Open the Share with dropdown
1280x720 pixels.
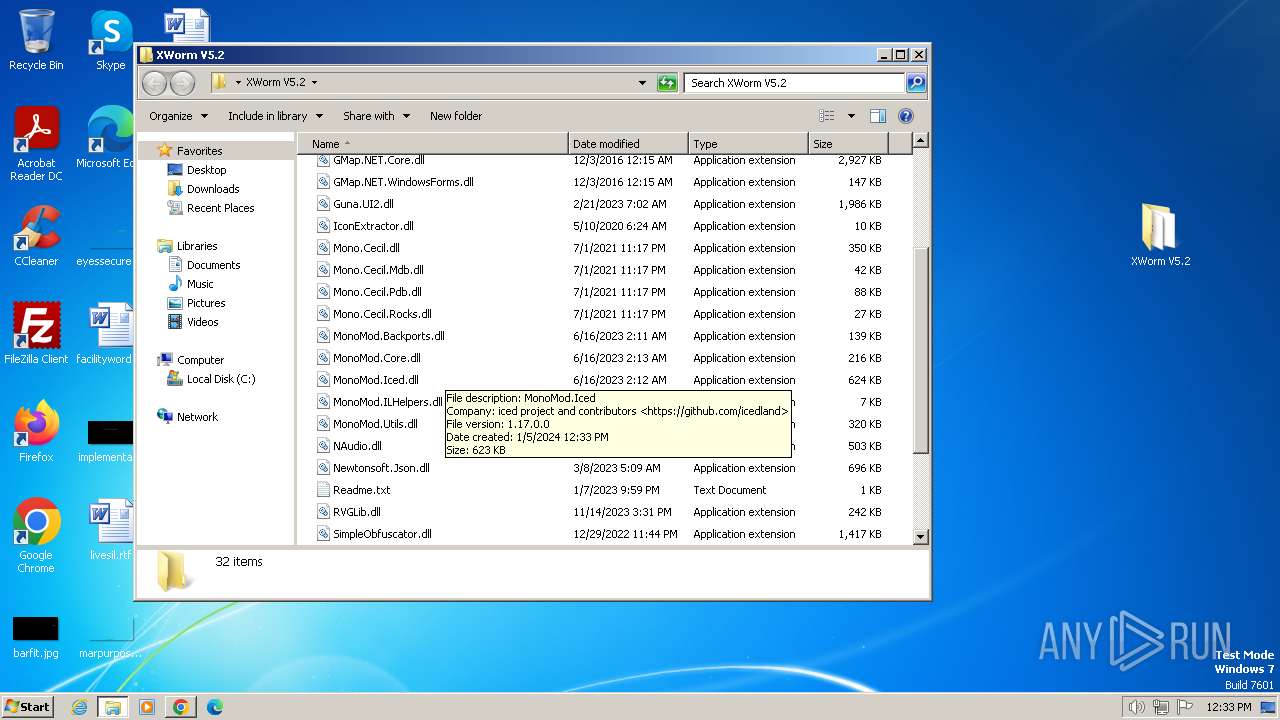[x=376, y=116]
